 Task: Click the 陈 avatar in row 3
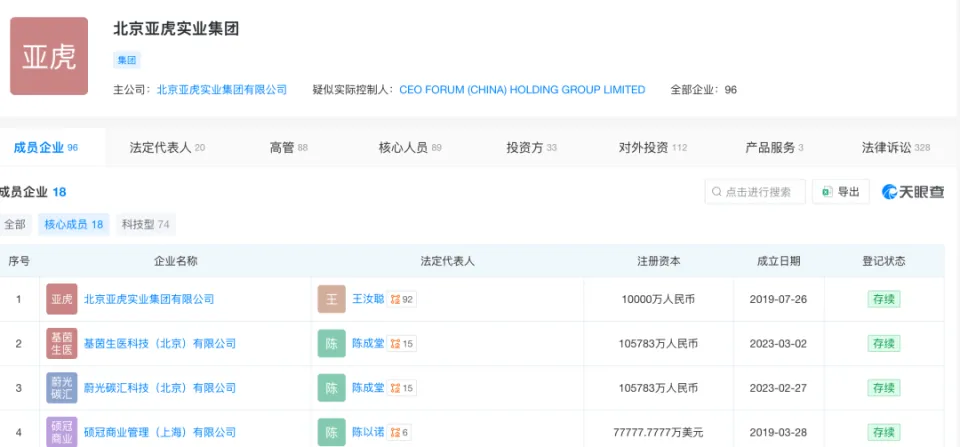[x=332, y=388]
